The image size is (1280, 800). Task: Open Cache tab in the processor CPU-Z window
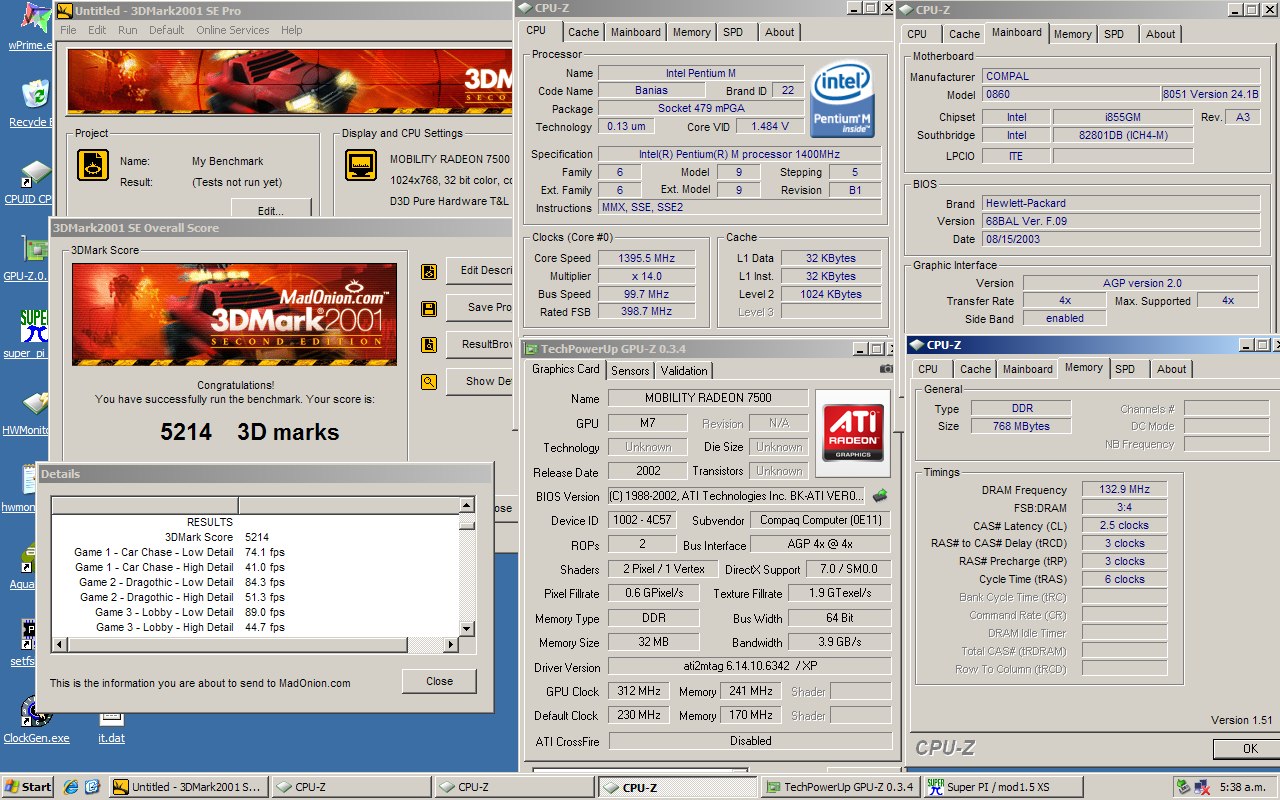pyautogui.click(x=584, y=32)
